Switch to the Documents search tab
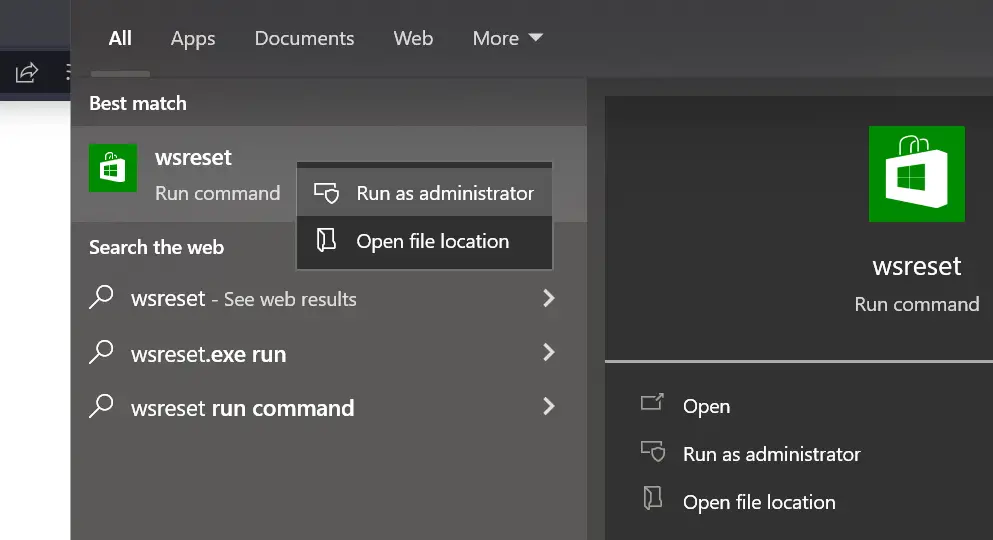993x540 pixels. 304,38
